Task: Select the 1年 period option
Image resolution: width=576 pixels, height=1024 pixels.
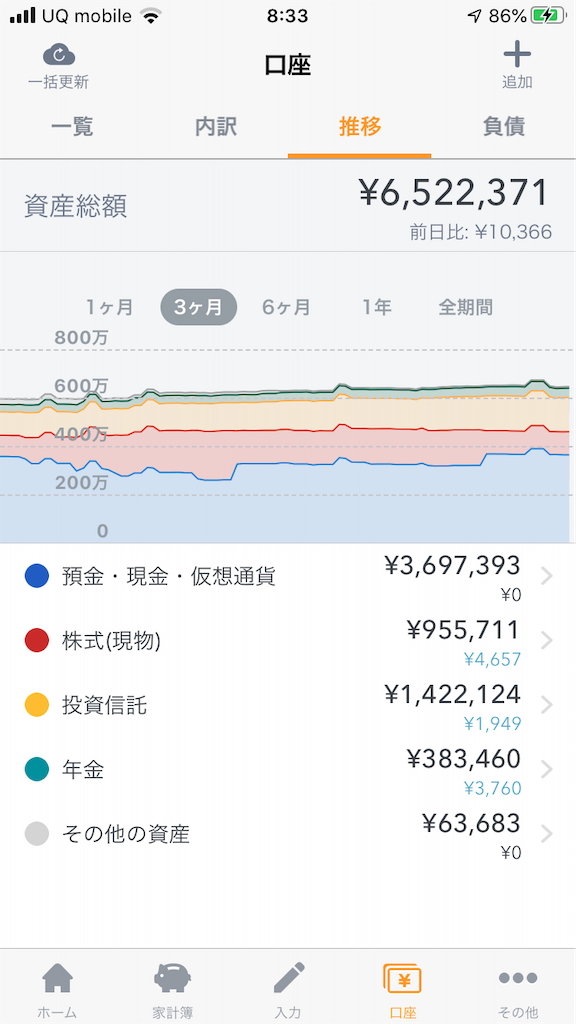Action: (x=377, y=307)
